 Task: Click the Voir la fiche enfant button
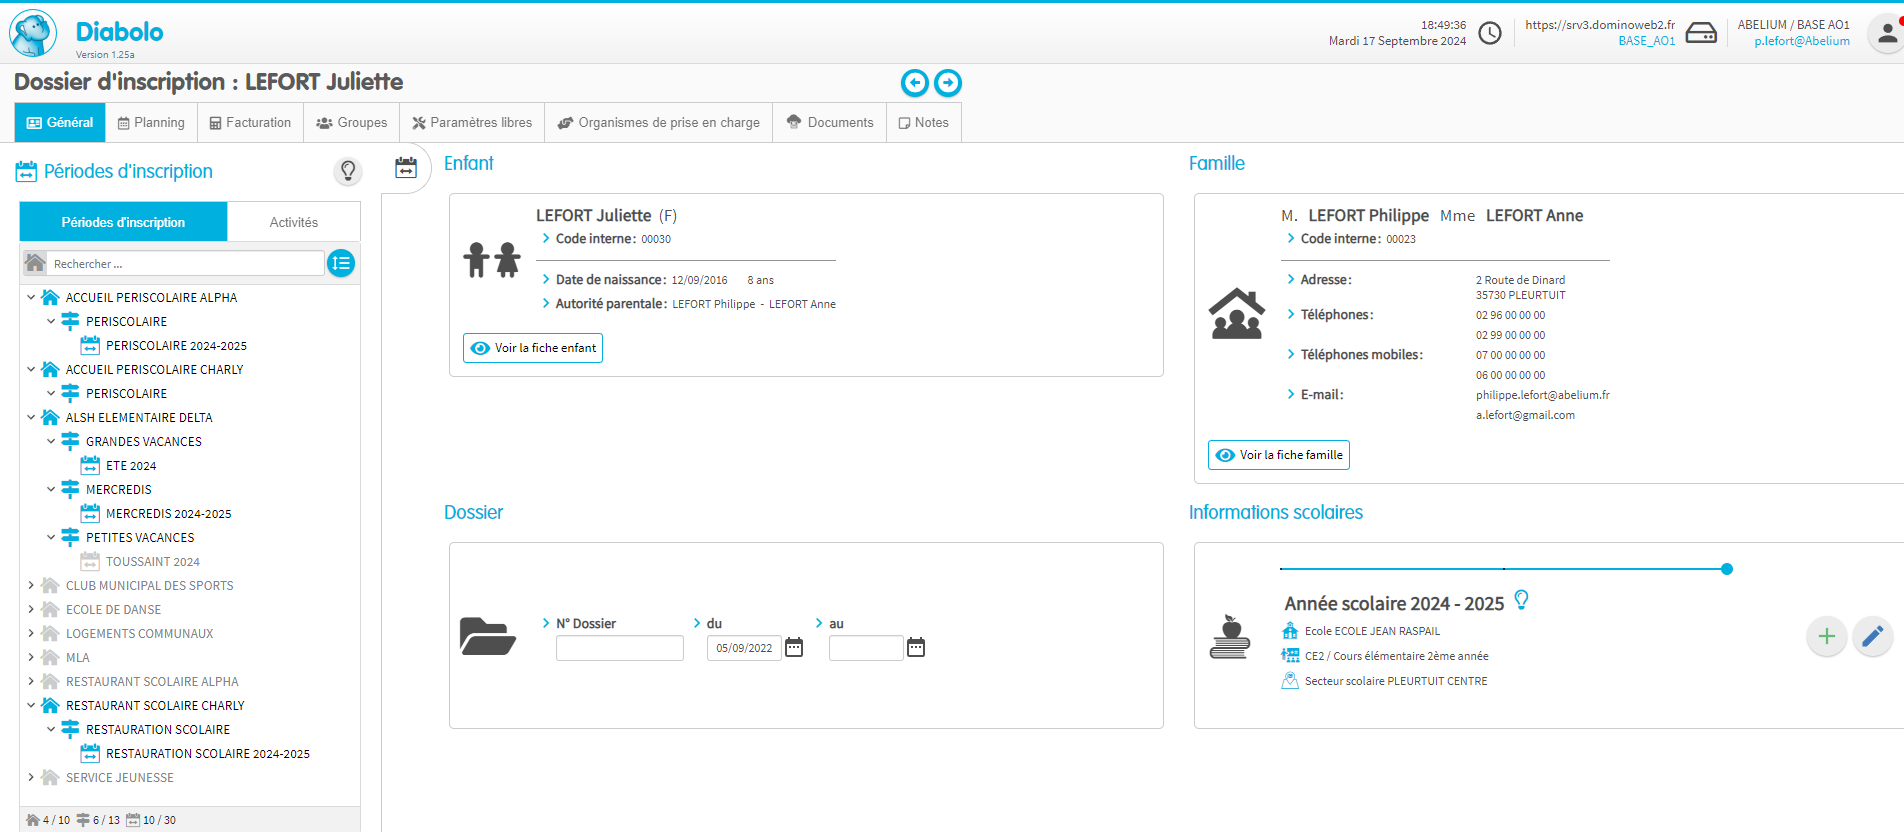tap(533, 348)
